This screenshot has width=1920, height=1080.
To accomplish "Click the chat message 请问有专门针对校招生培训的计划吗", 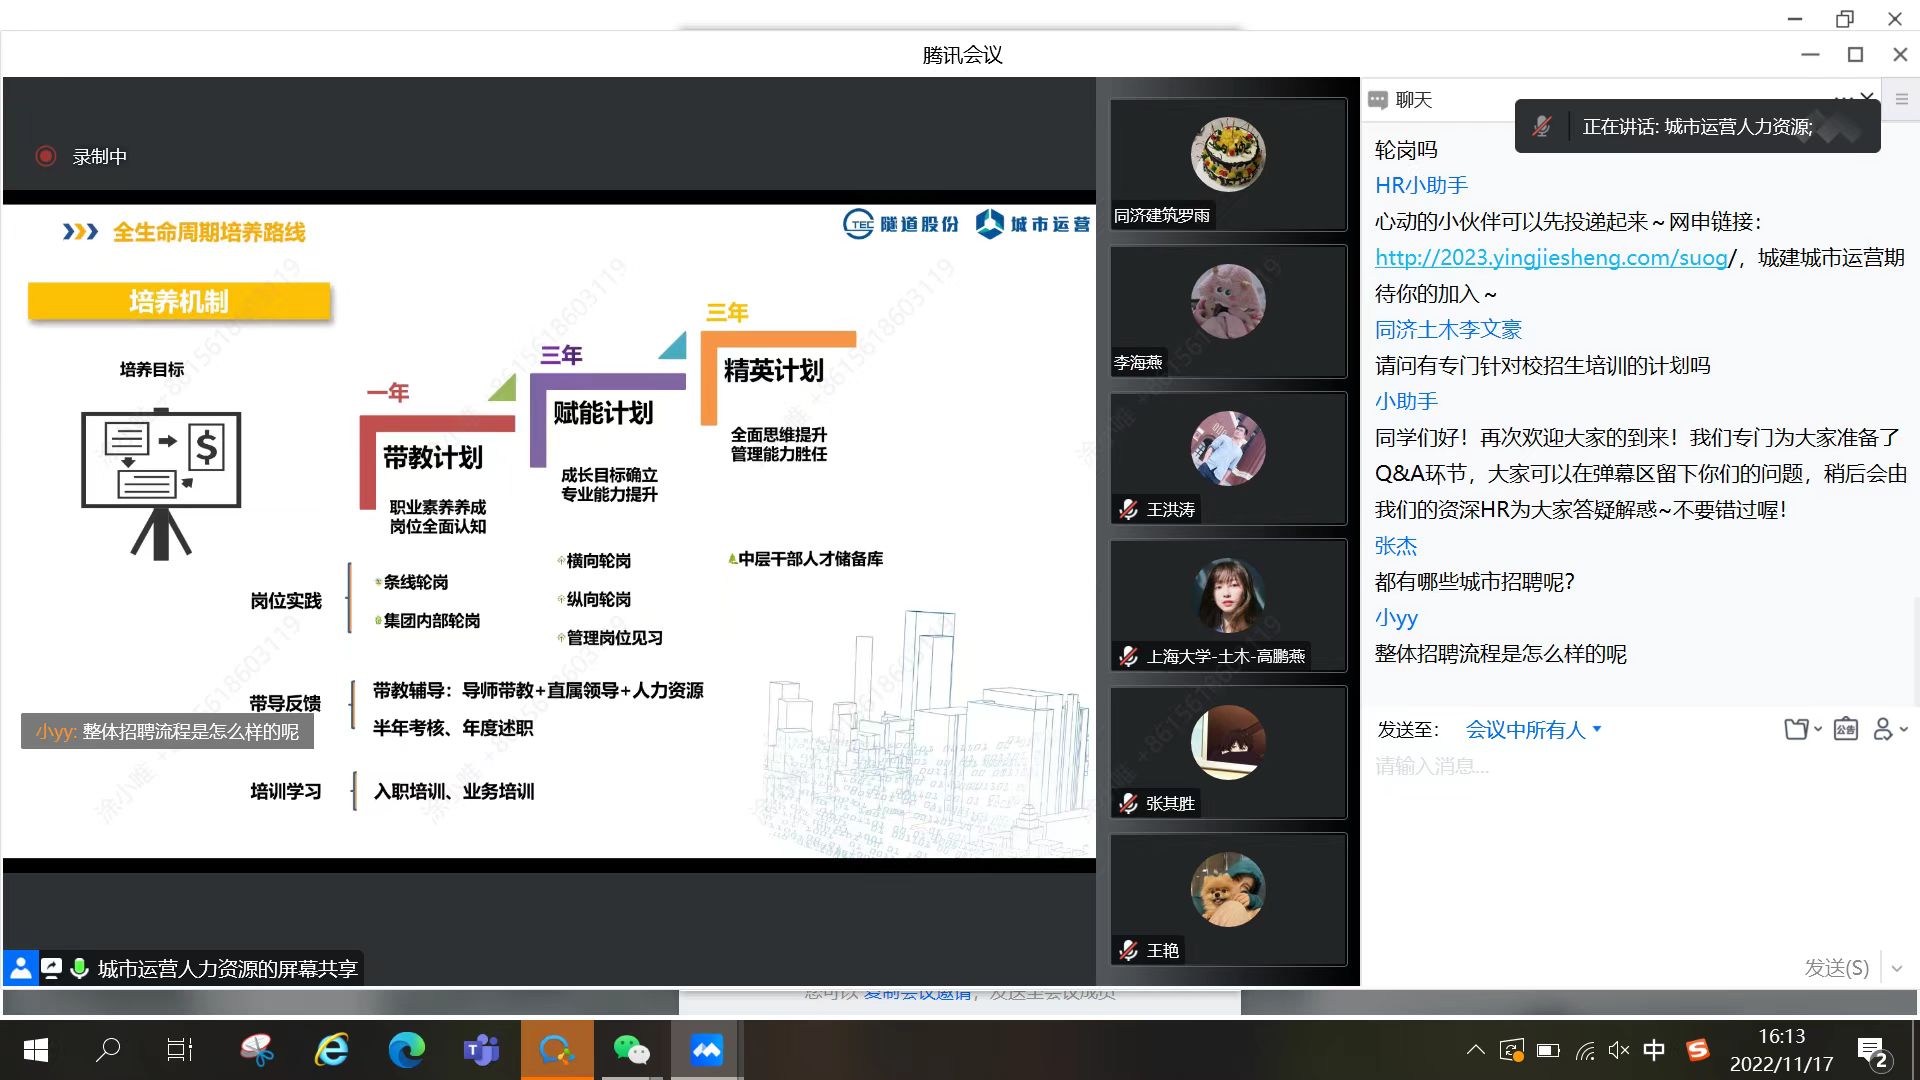I will coord(1542,365).
